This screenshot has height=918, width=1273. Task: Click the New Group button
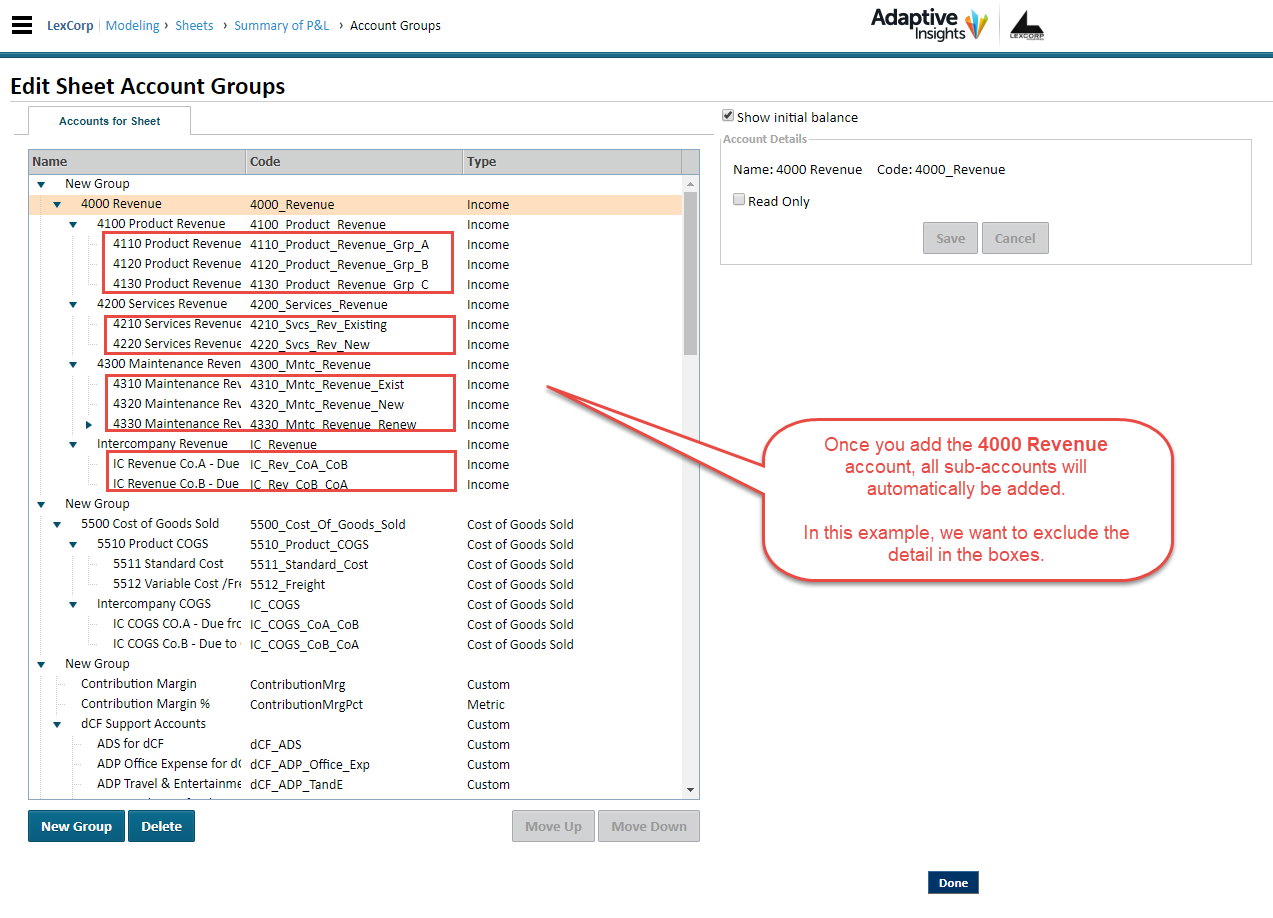point(76,826)
